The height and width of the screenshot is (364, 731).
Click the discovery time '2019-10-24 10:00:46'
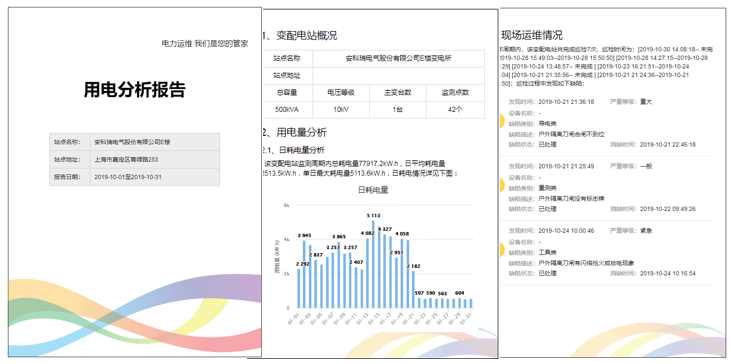pyautogui.click(x=566, y=230)
